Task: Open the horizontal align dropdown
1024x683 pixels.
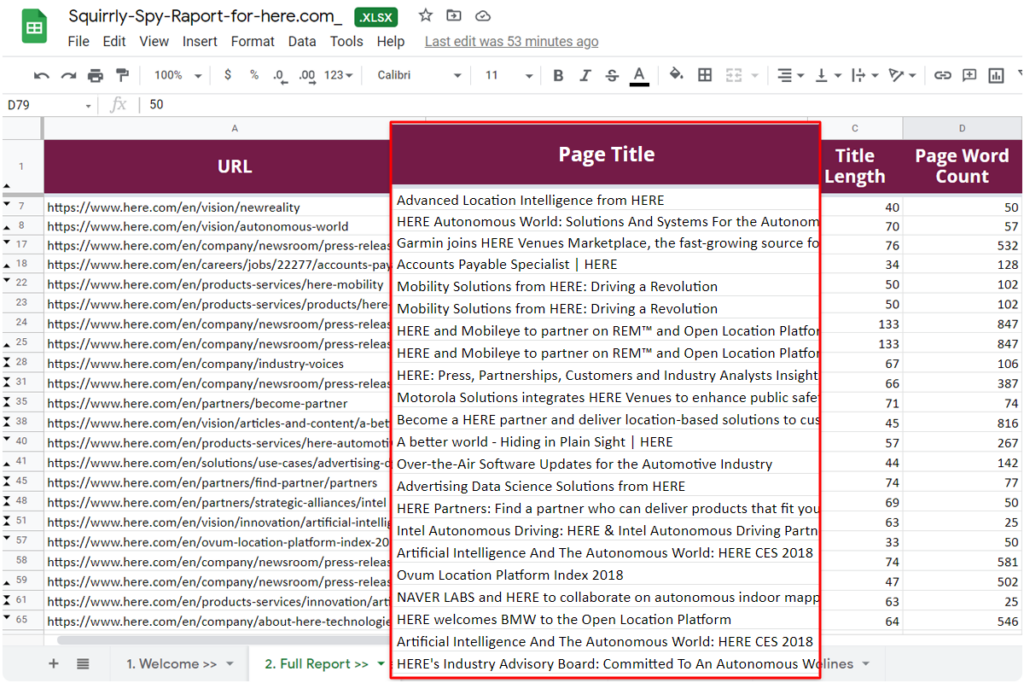Action: pyautogui.click(x=790, y=76)
